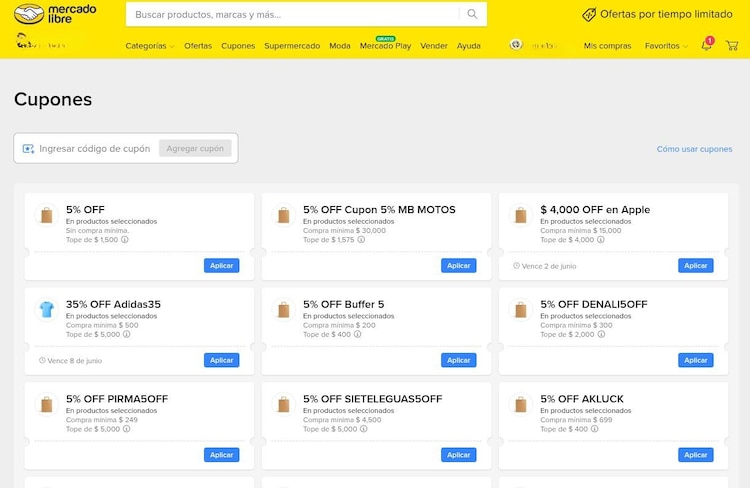Open the Moda menu item
The image size is (750, 488).
pos(340,46)
